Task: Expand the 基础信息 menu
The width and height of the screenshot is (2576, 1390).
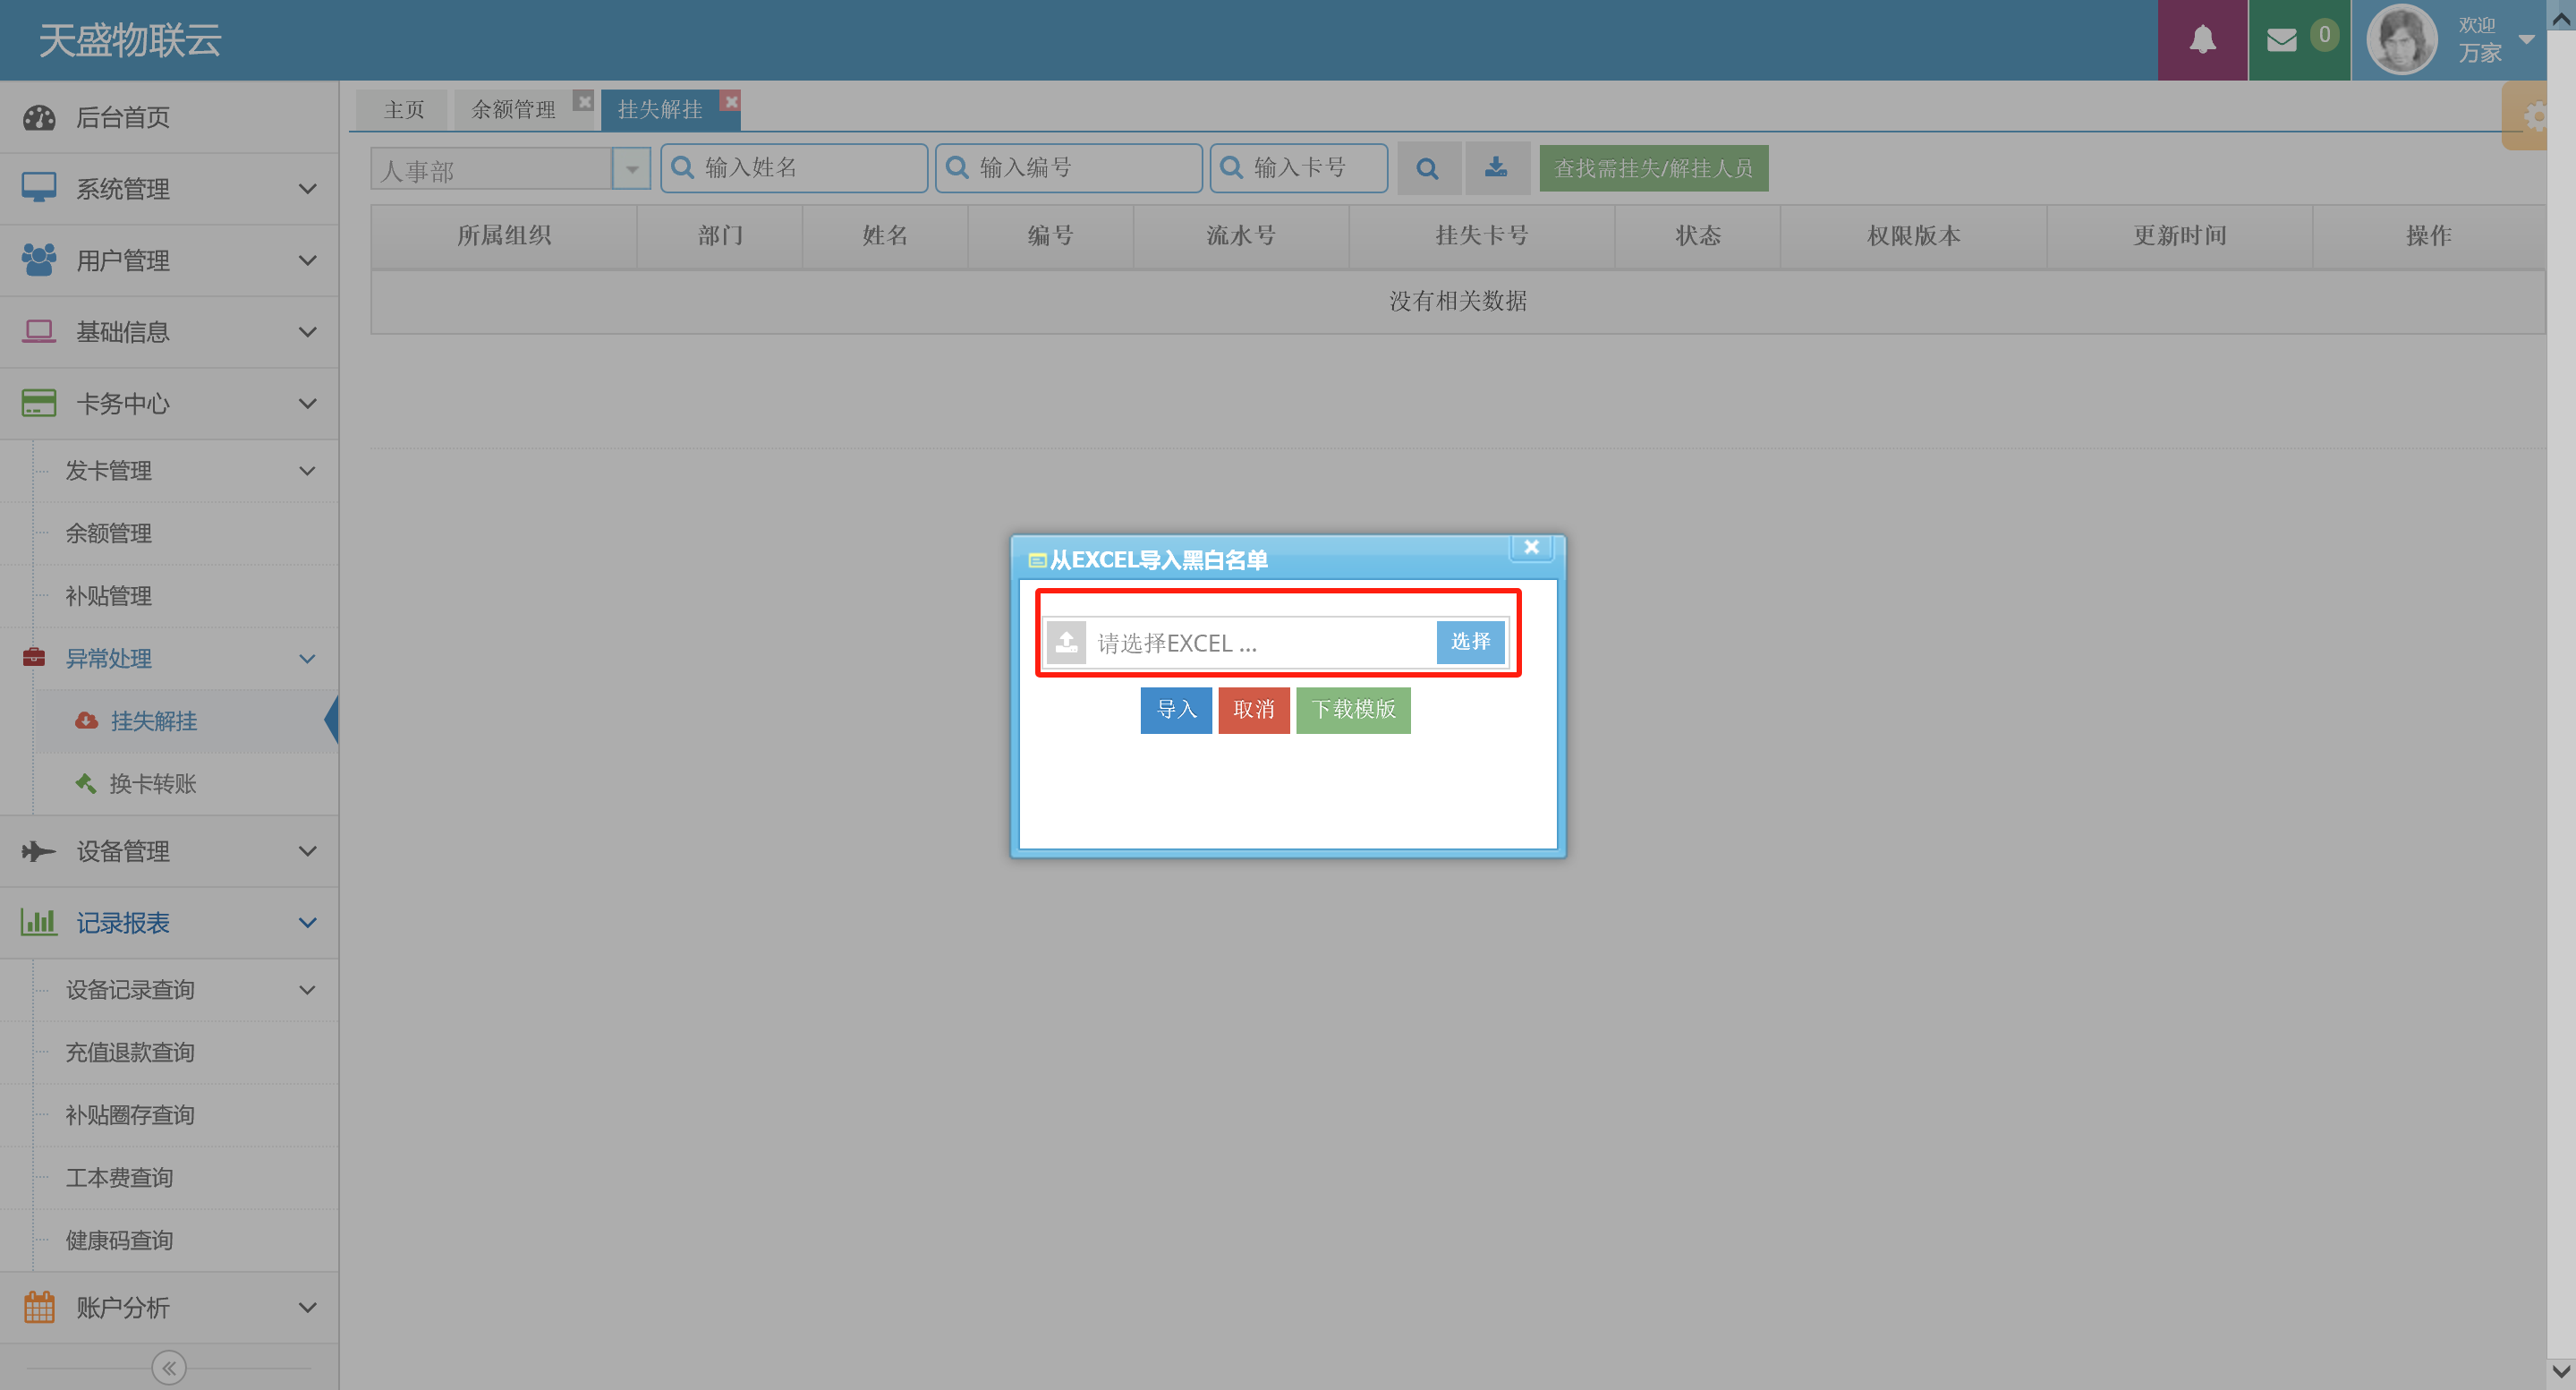Action: [169, 332]
